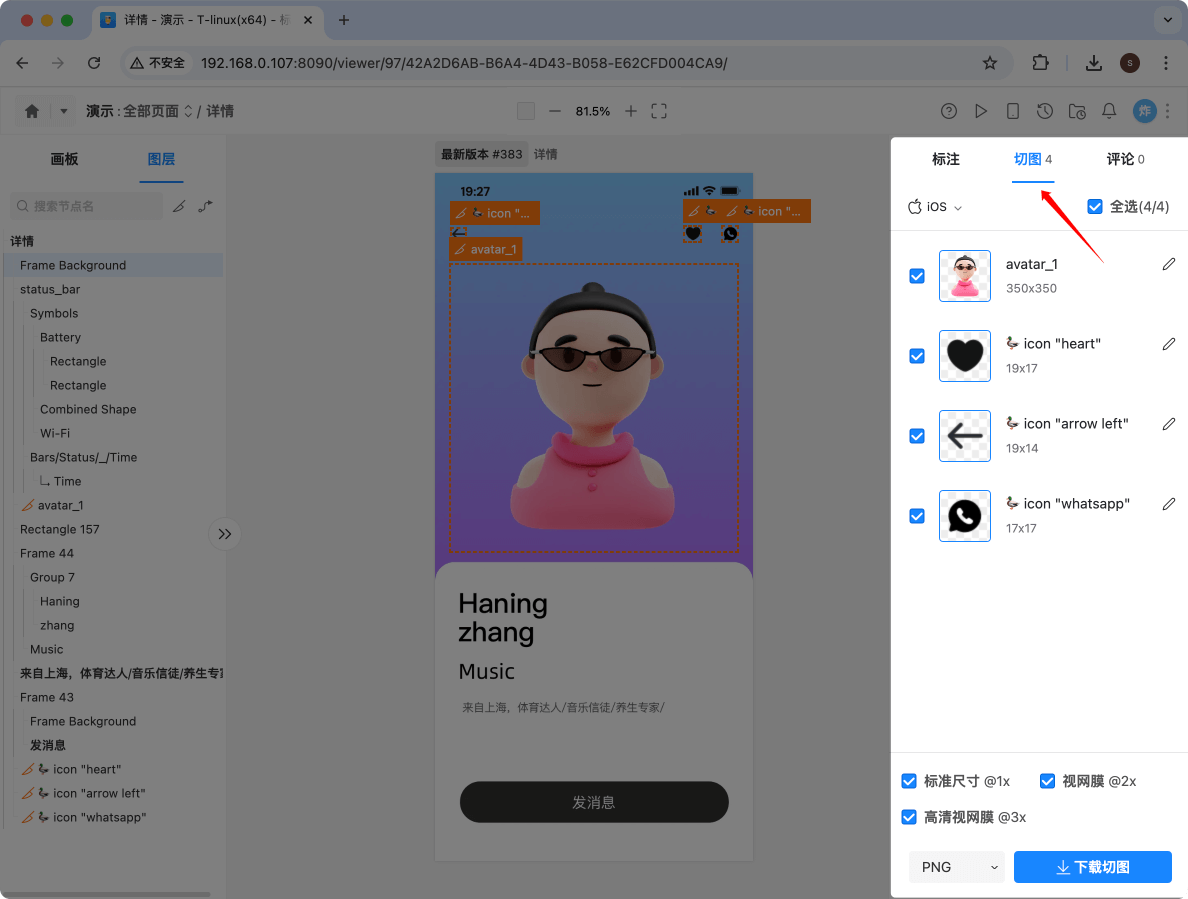Click the 81.5% zoom level control
1188x899 pixels.
pyautogui.click(x=593, y=111)
